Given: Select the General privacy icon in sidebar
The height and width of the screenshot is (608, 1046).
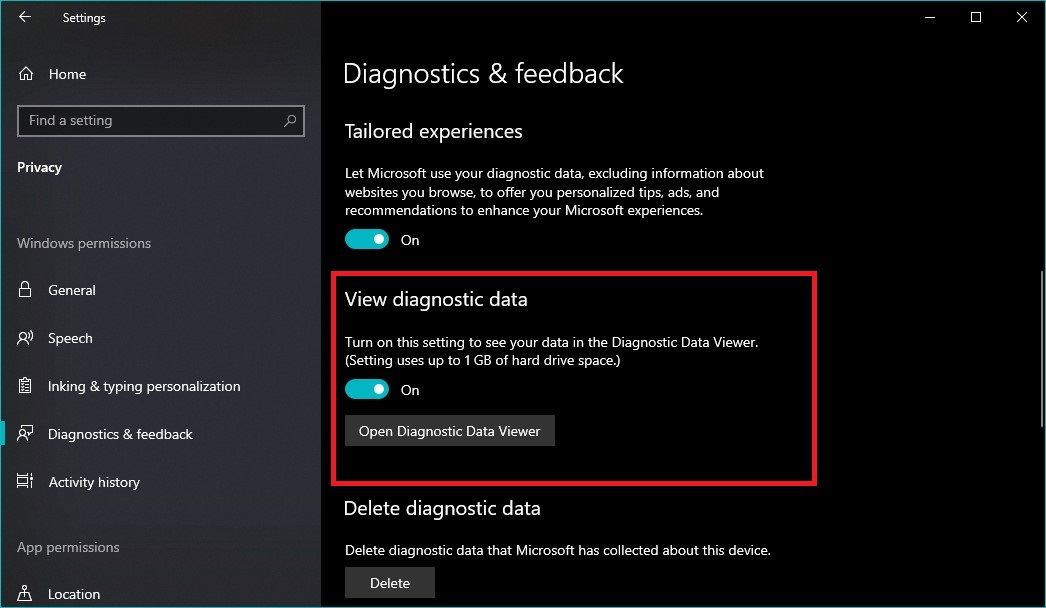Looking at the screenshot, I should pos(27,290).
